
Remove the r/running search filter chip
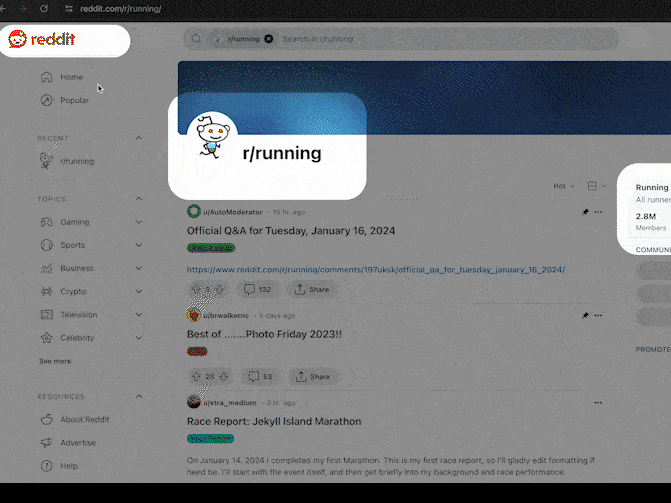[269, 39]
